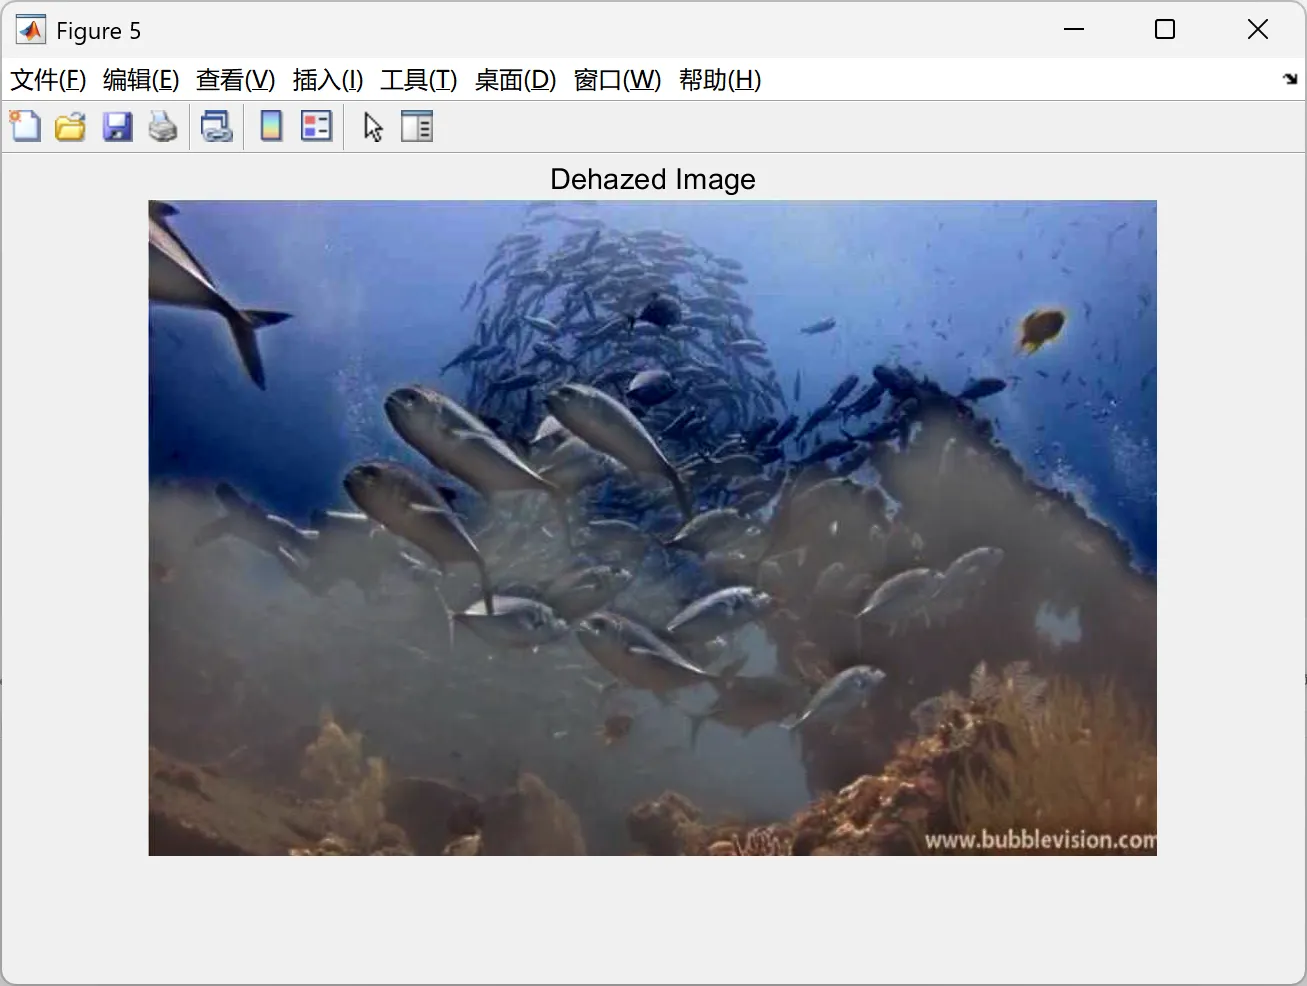Insert a legend using the toolbar icon
The image size is (1307, 986).
coord(316,127)
